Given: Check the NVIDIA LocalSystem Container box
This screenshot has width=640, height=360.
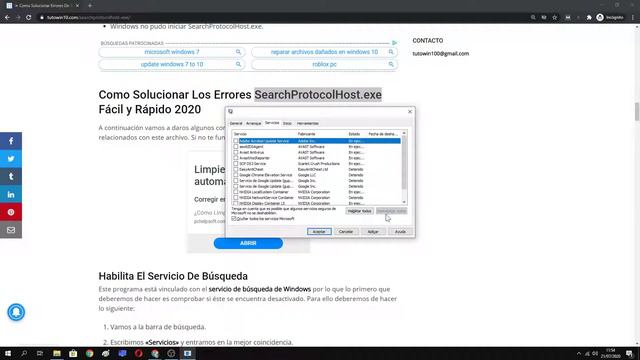Looking at the screenshot, I should point(236,192).
